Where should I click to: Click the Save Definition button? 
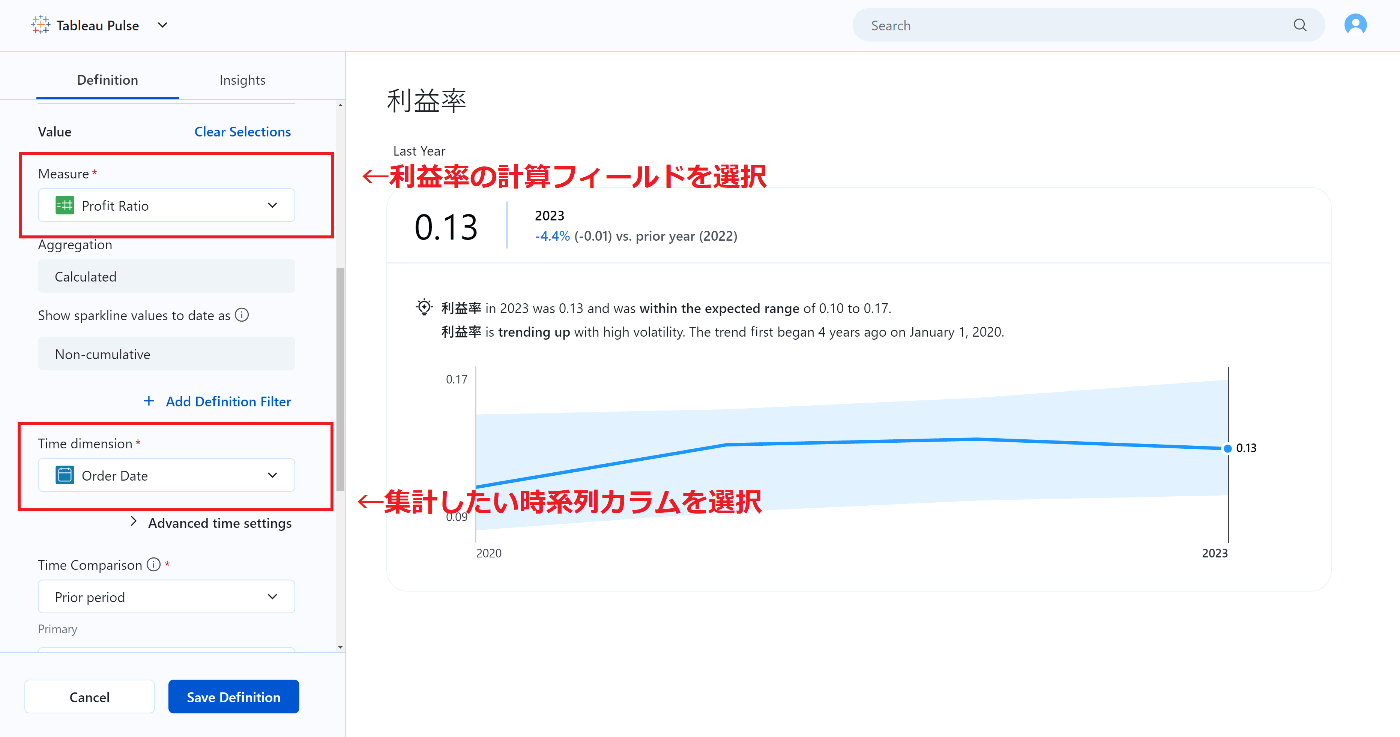click(233, 697)
